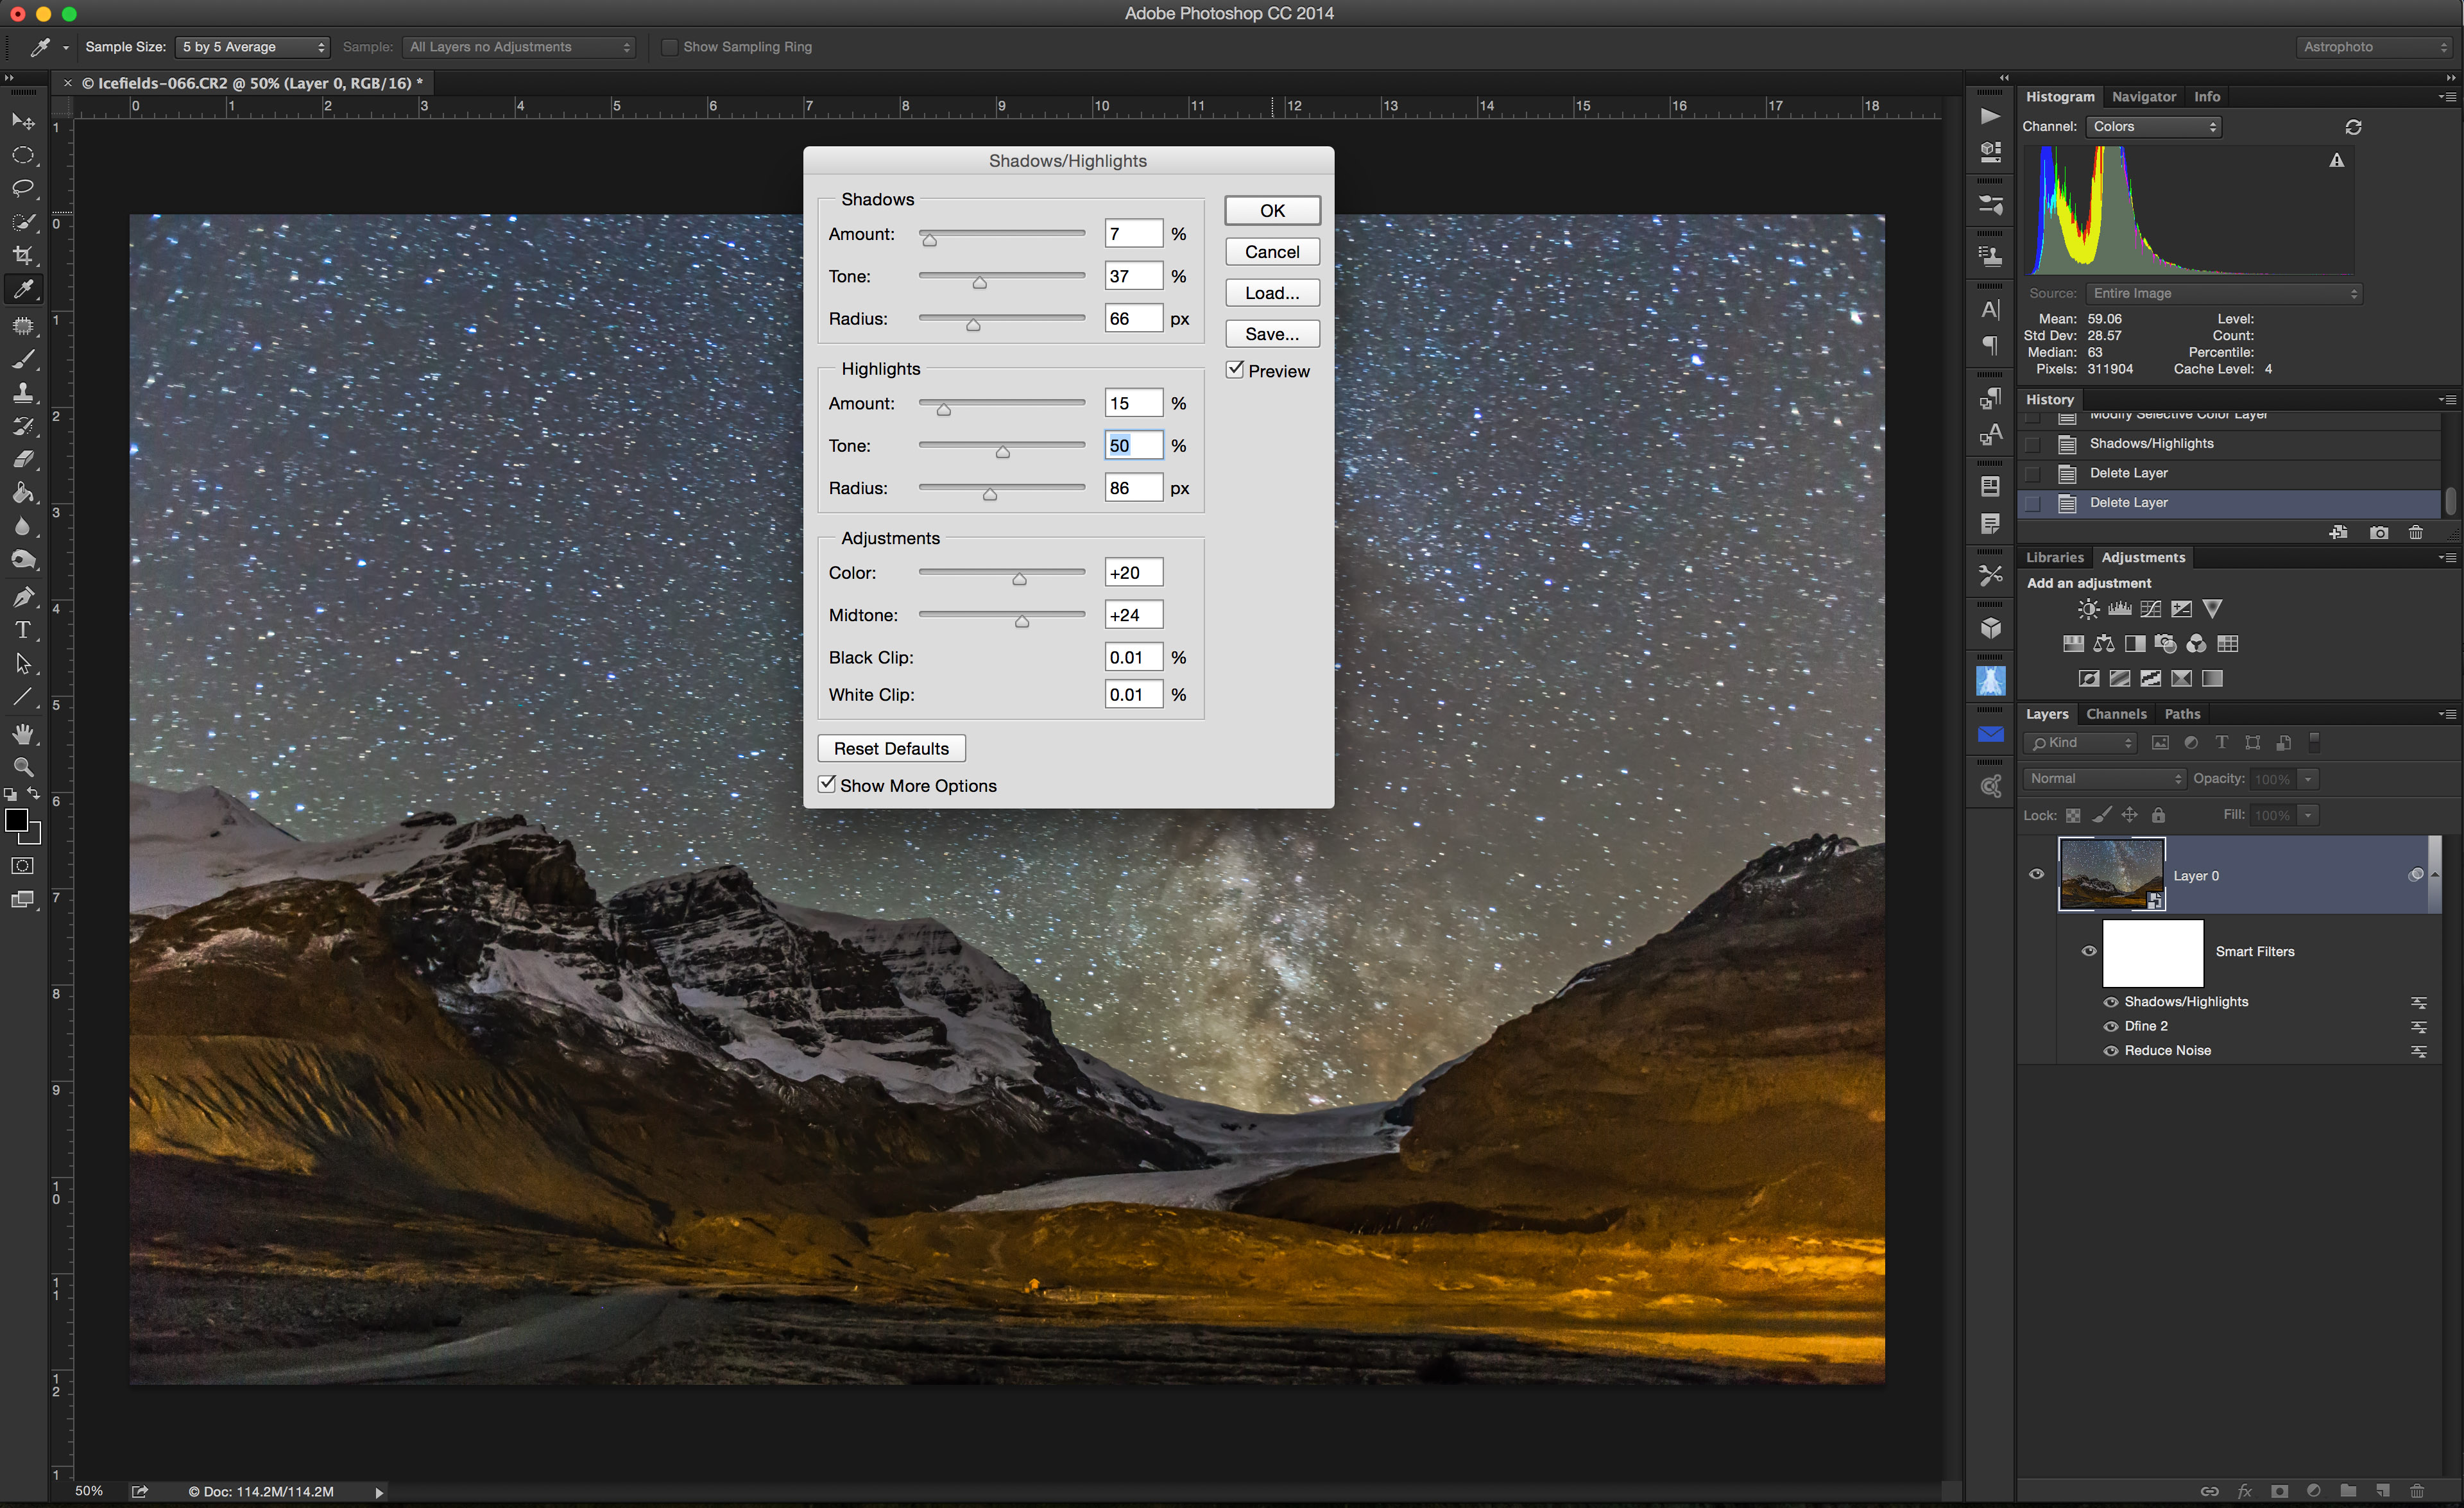Open the Astrophoto workspace dropdown
This screenshot has height=1508, width=2464.
[x=2374, y=47]
